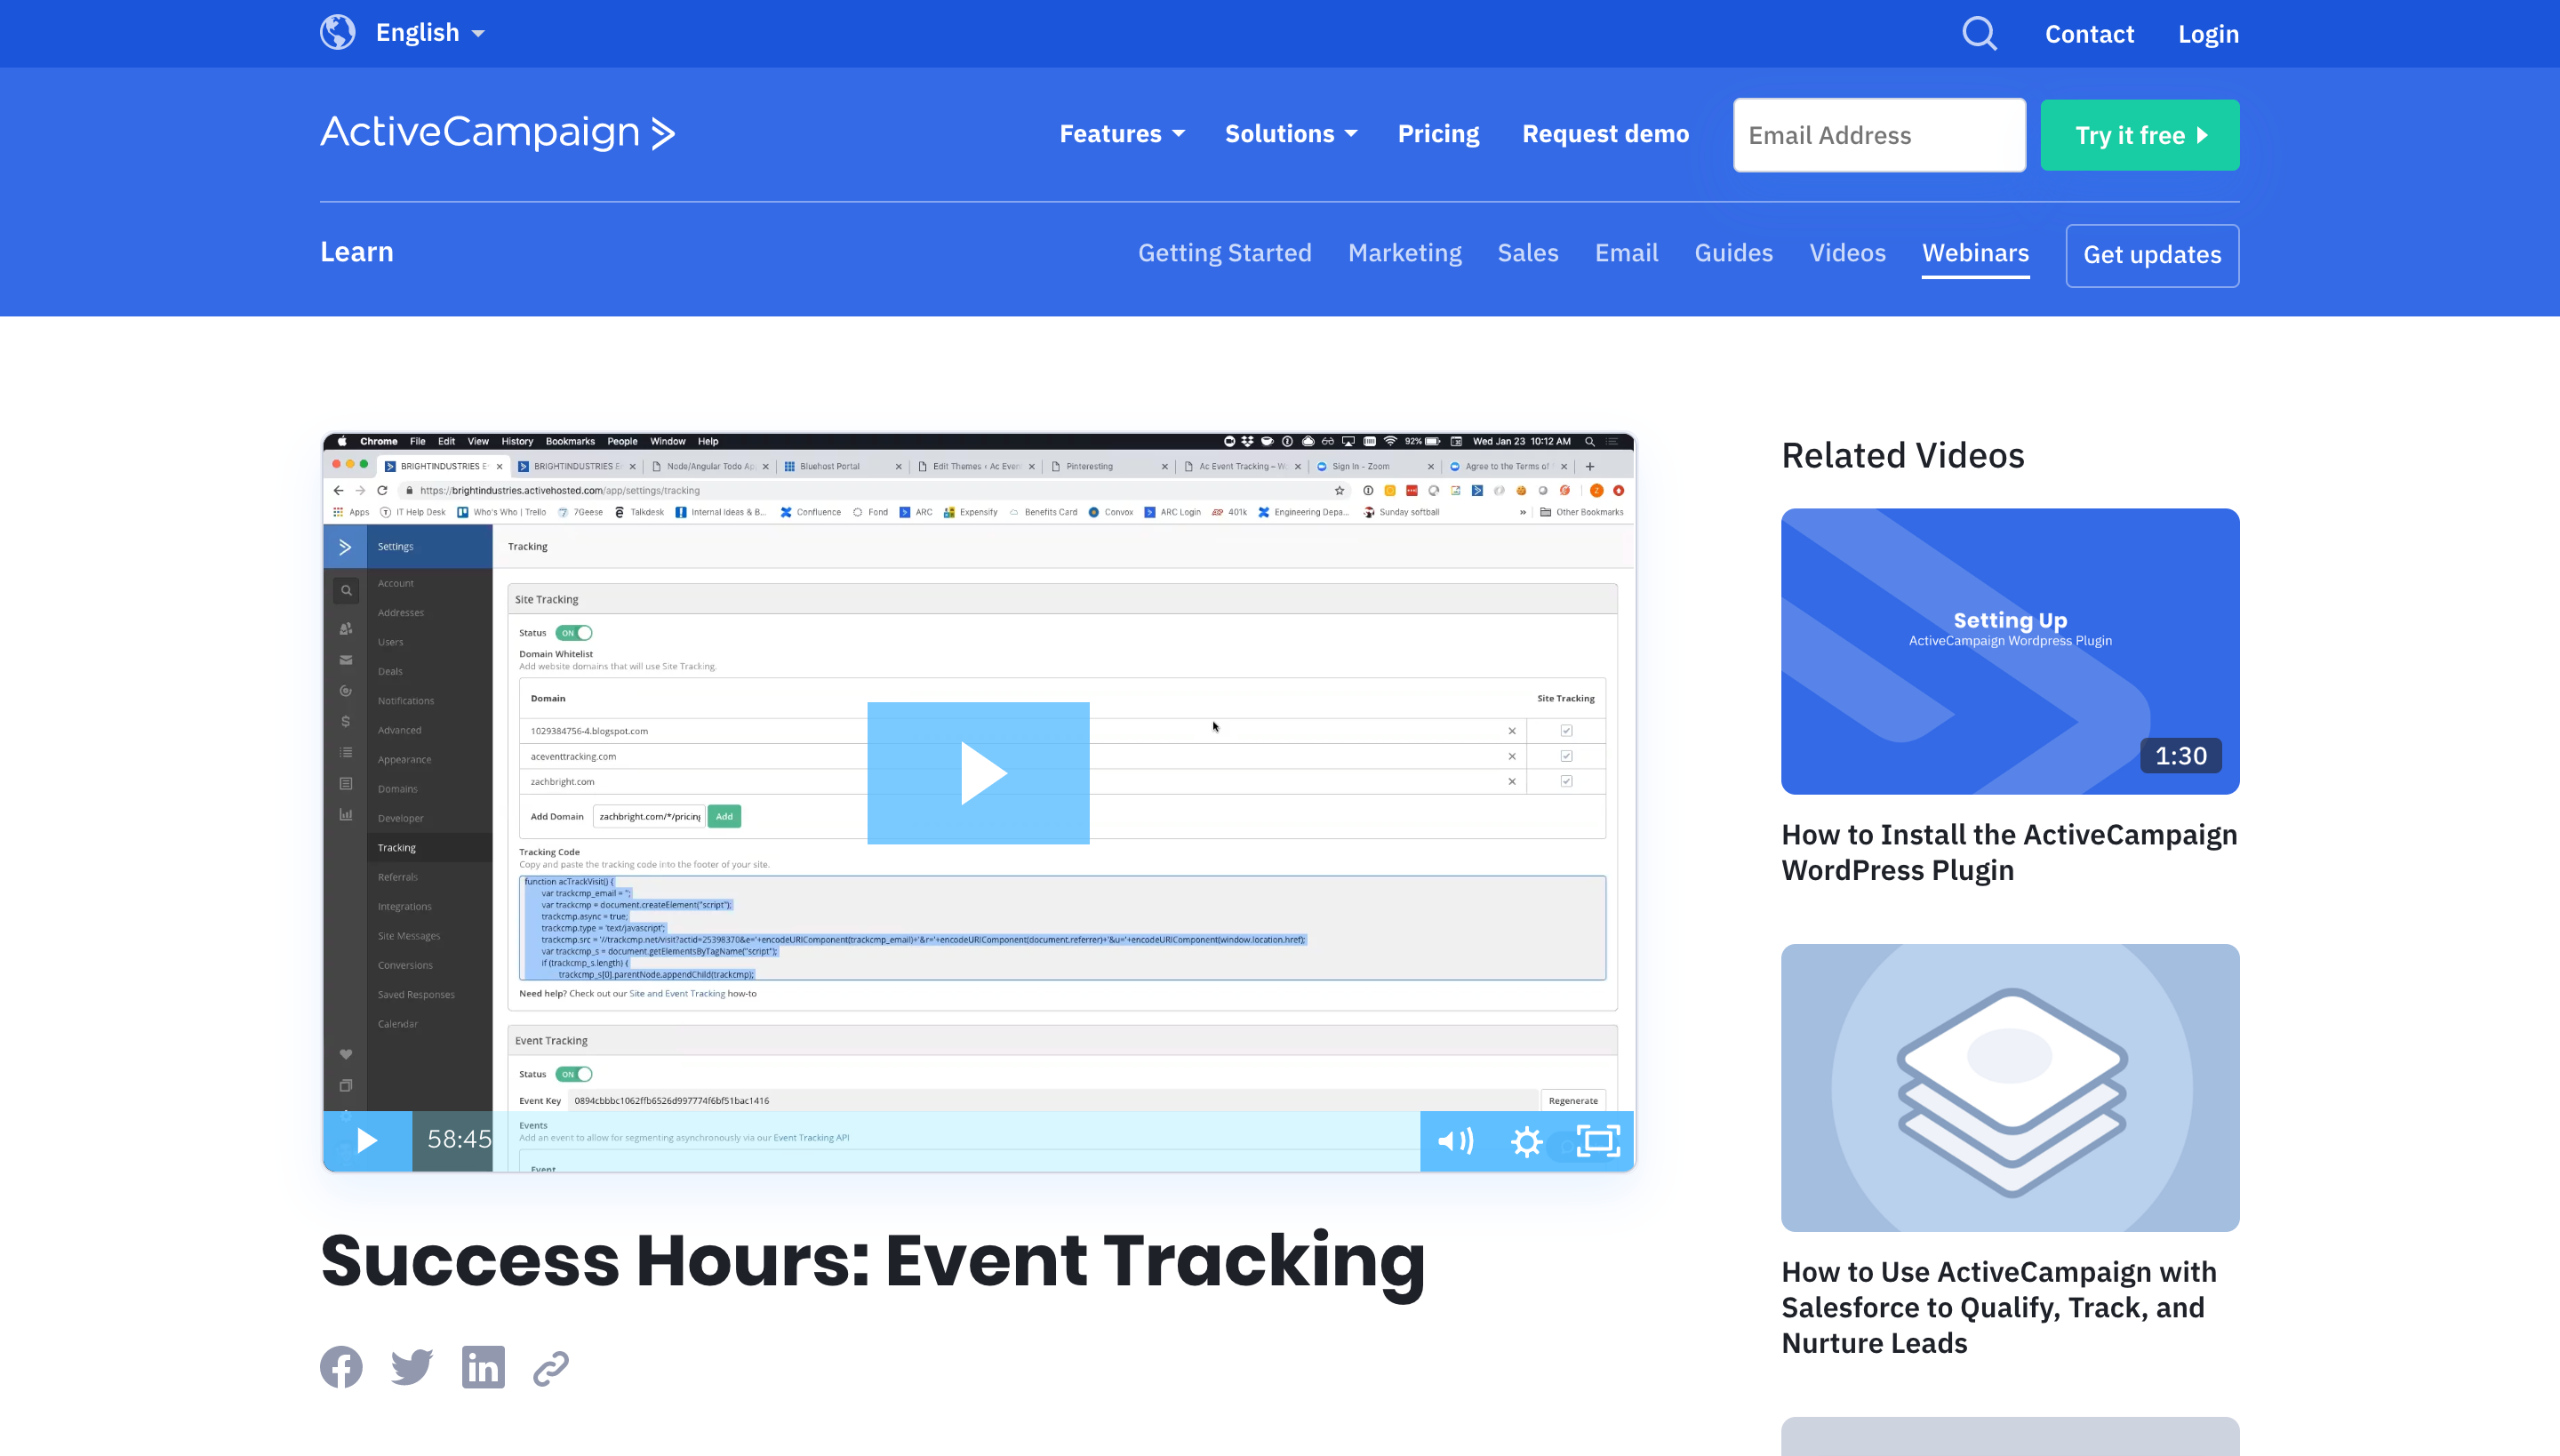
Task: Click the globe language icon
Action: (338, 33)
